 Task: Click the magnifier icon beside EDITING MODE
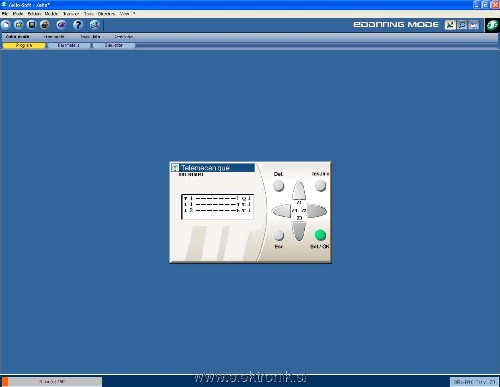coord(462,25)
